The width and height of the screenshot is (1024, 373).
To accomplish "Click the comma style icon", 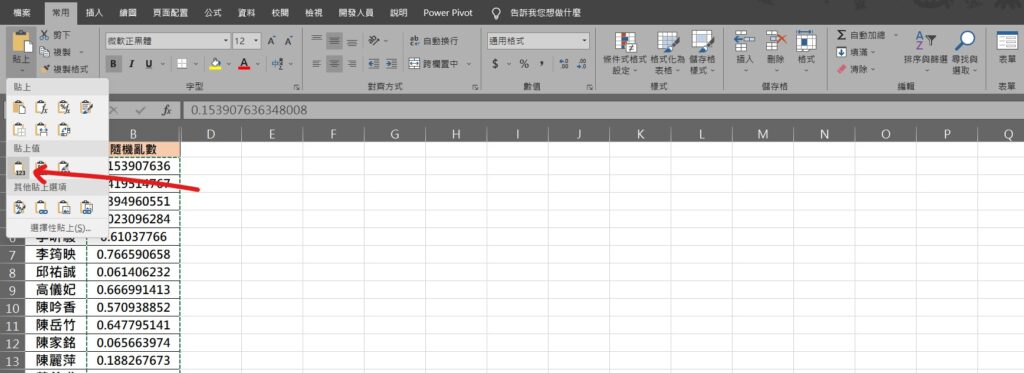I will click(x=541, y=64).
